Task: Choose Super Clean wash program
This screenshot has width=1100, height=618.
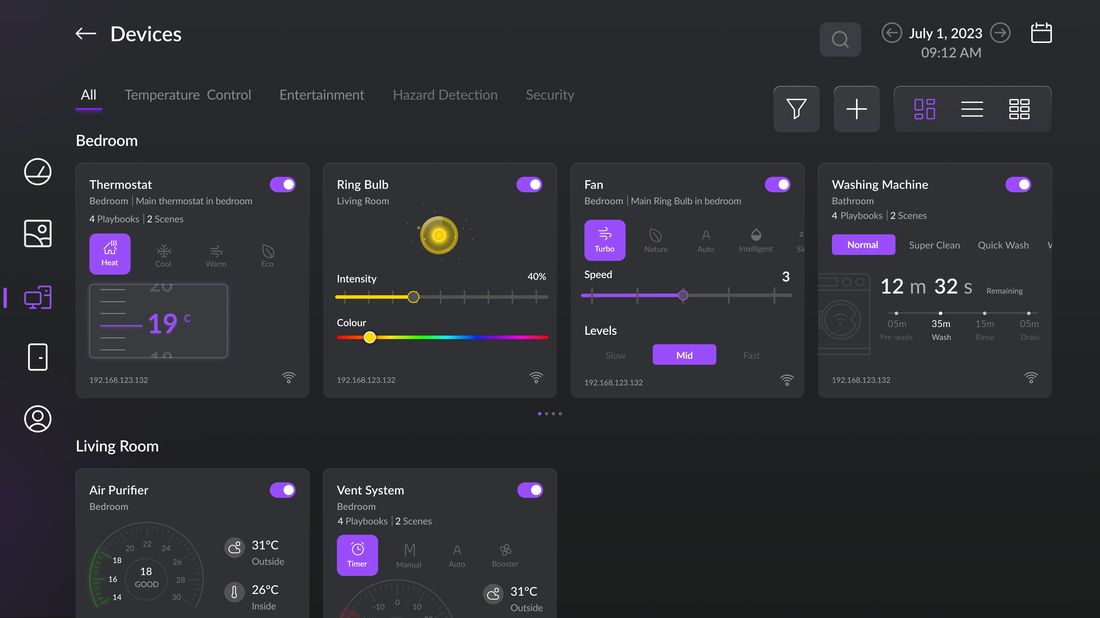Action: (934, 245)
